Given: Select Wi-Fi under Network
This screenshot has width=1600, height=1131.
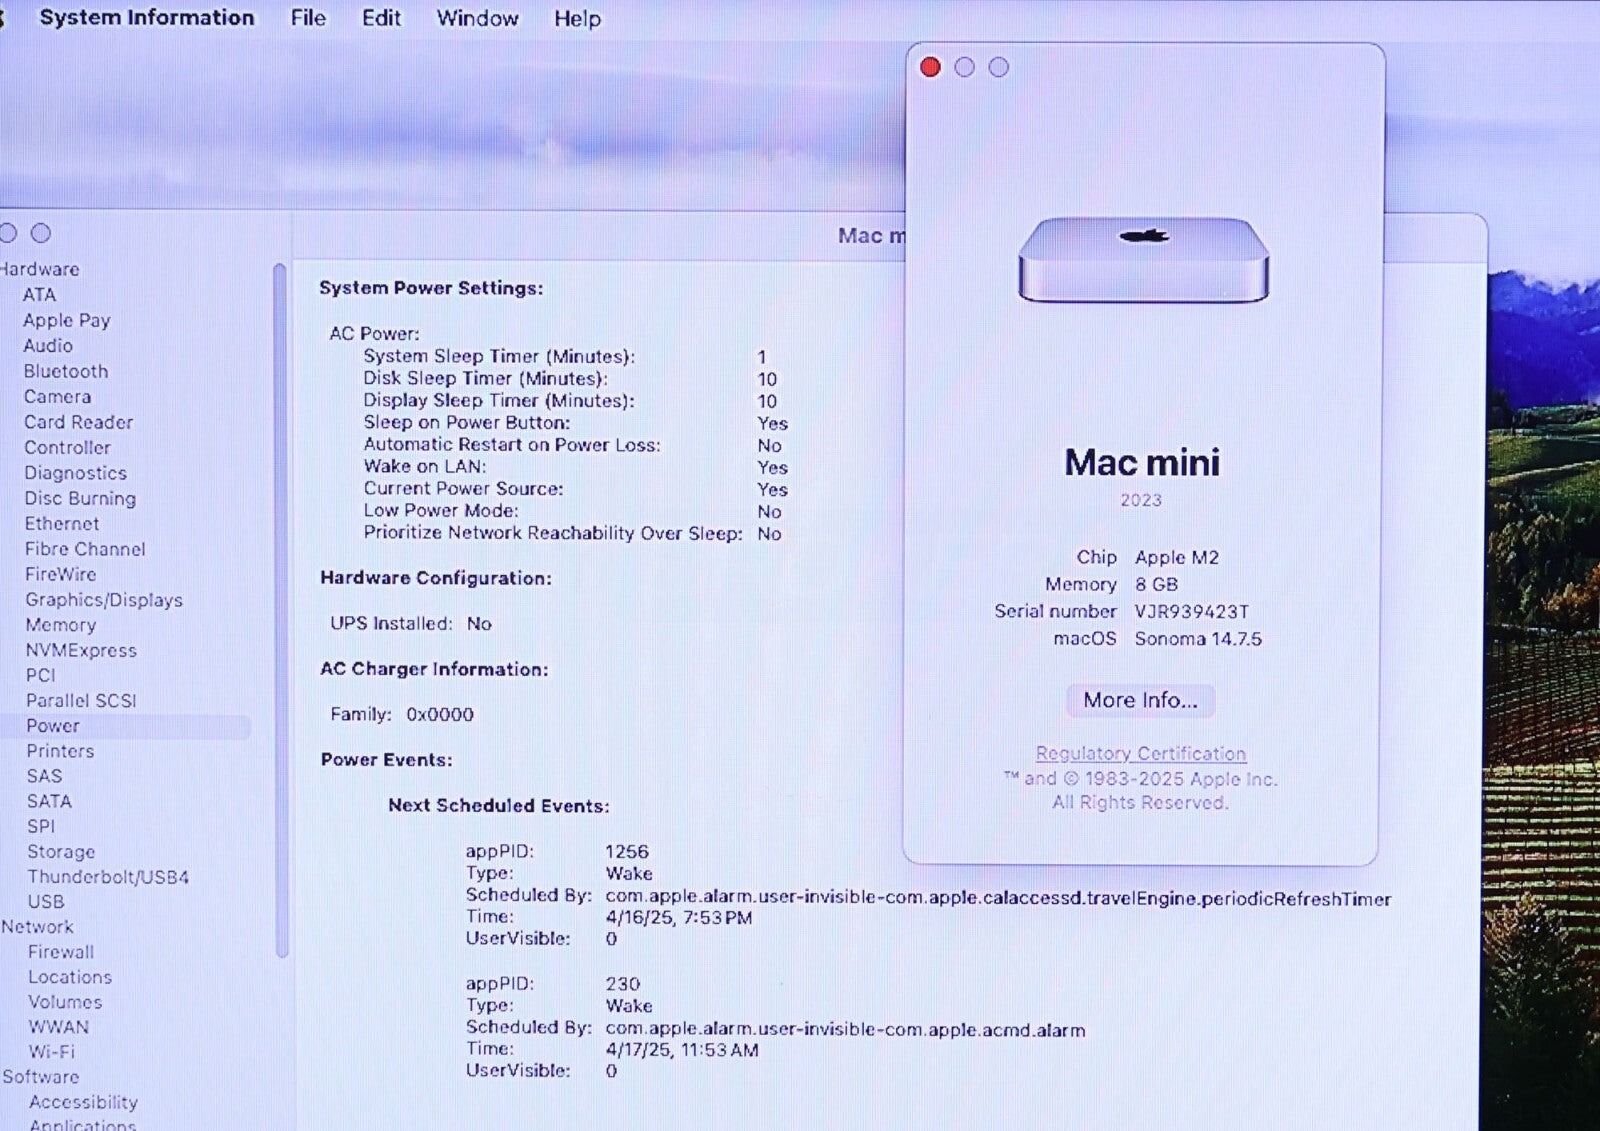Looking at the screenshot, I should pyautogui.click(x=52, y=1052).
